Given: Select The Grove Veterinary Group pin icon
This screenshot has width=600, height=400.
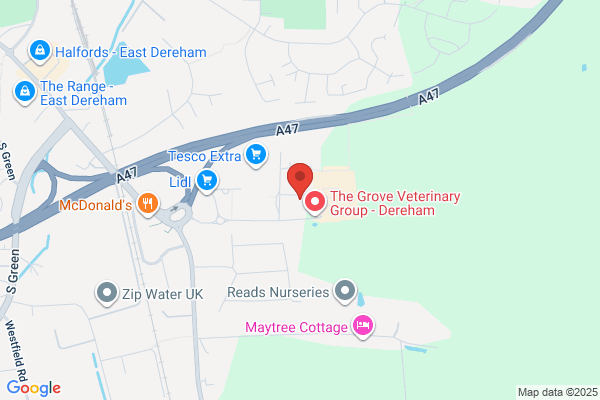Looking at the screenshot, I should (x=315, y=202).
